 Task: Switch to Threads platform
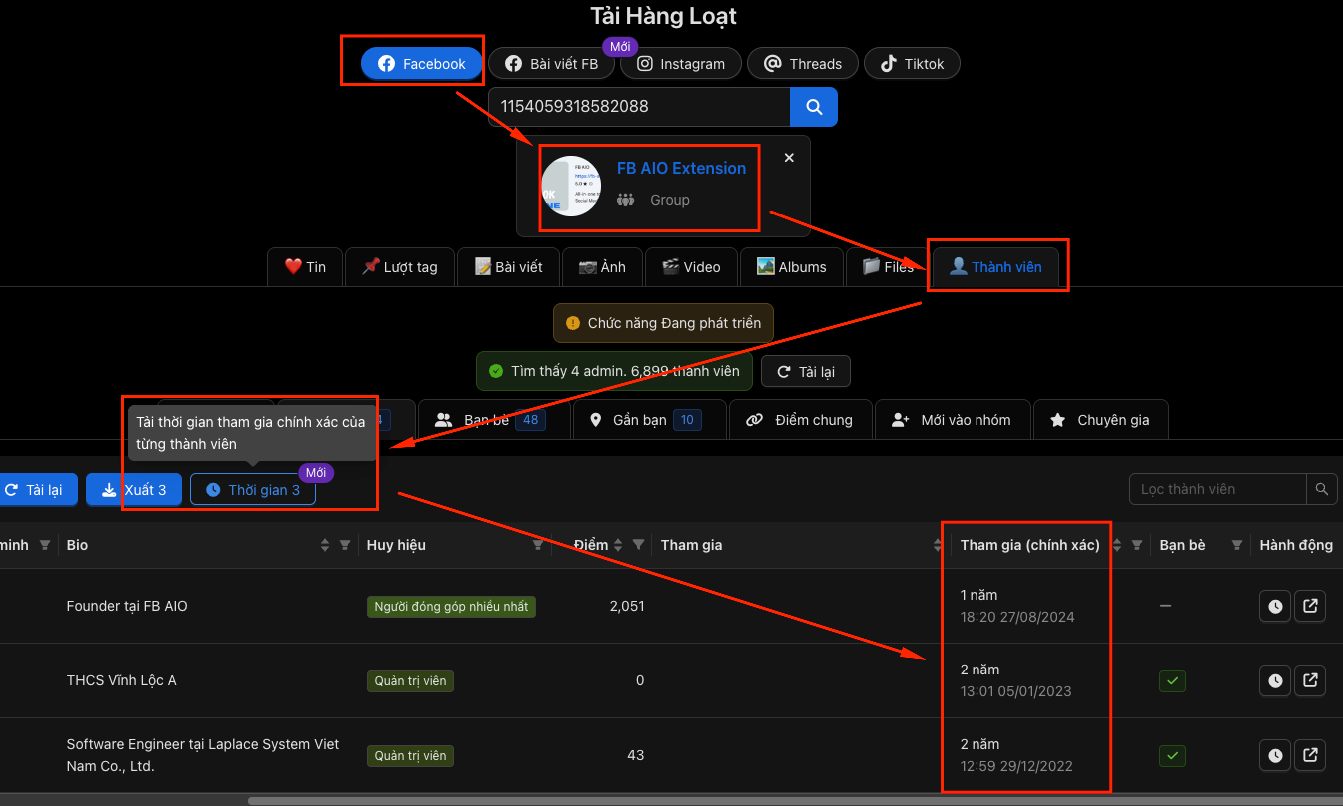pos(803,64)
